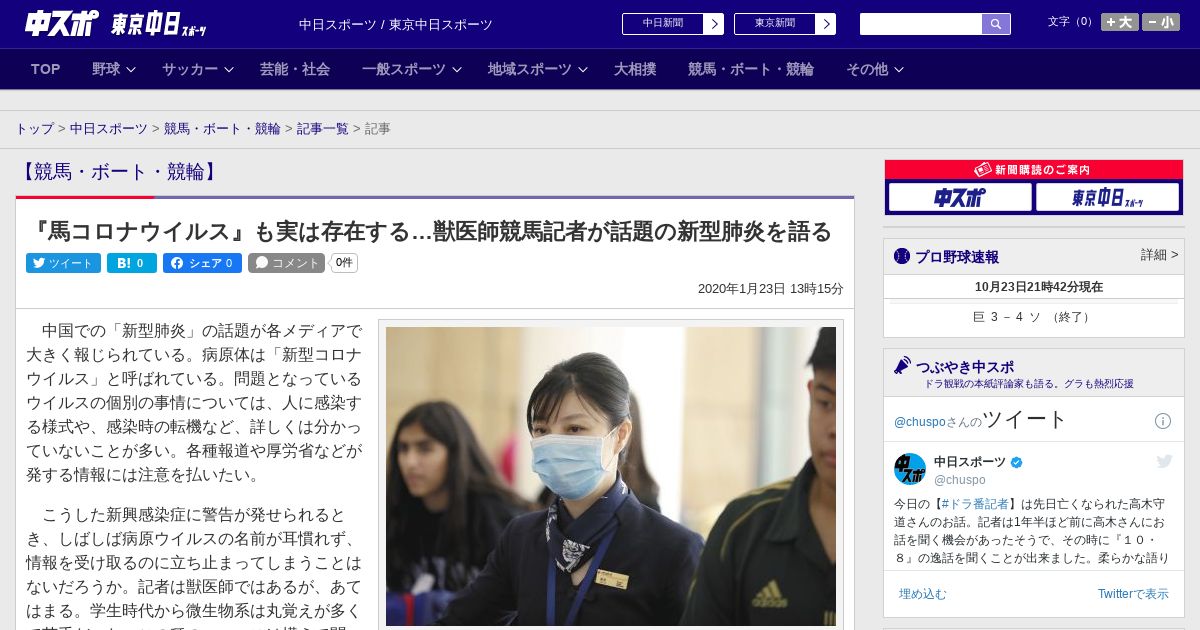Click the Twitter bird icon in tweet
The image size is (1200, 630).
[x=1164, y=461]
